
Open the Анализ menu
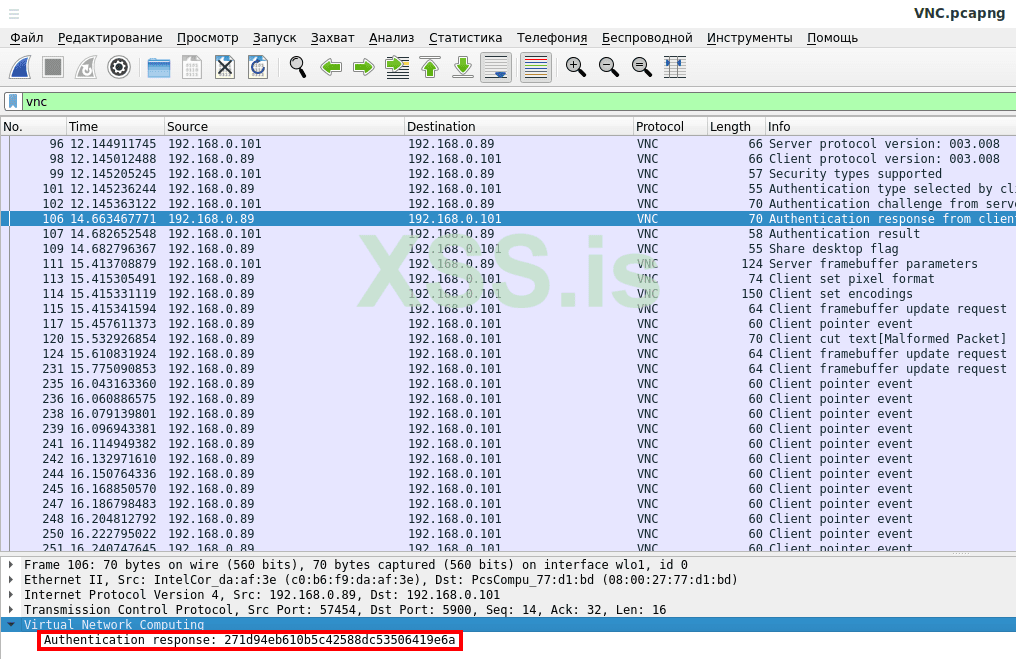pos(391,38)
